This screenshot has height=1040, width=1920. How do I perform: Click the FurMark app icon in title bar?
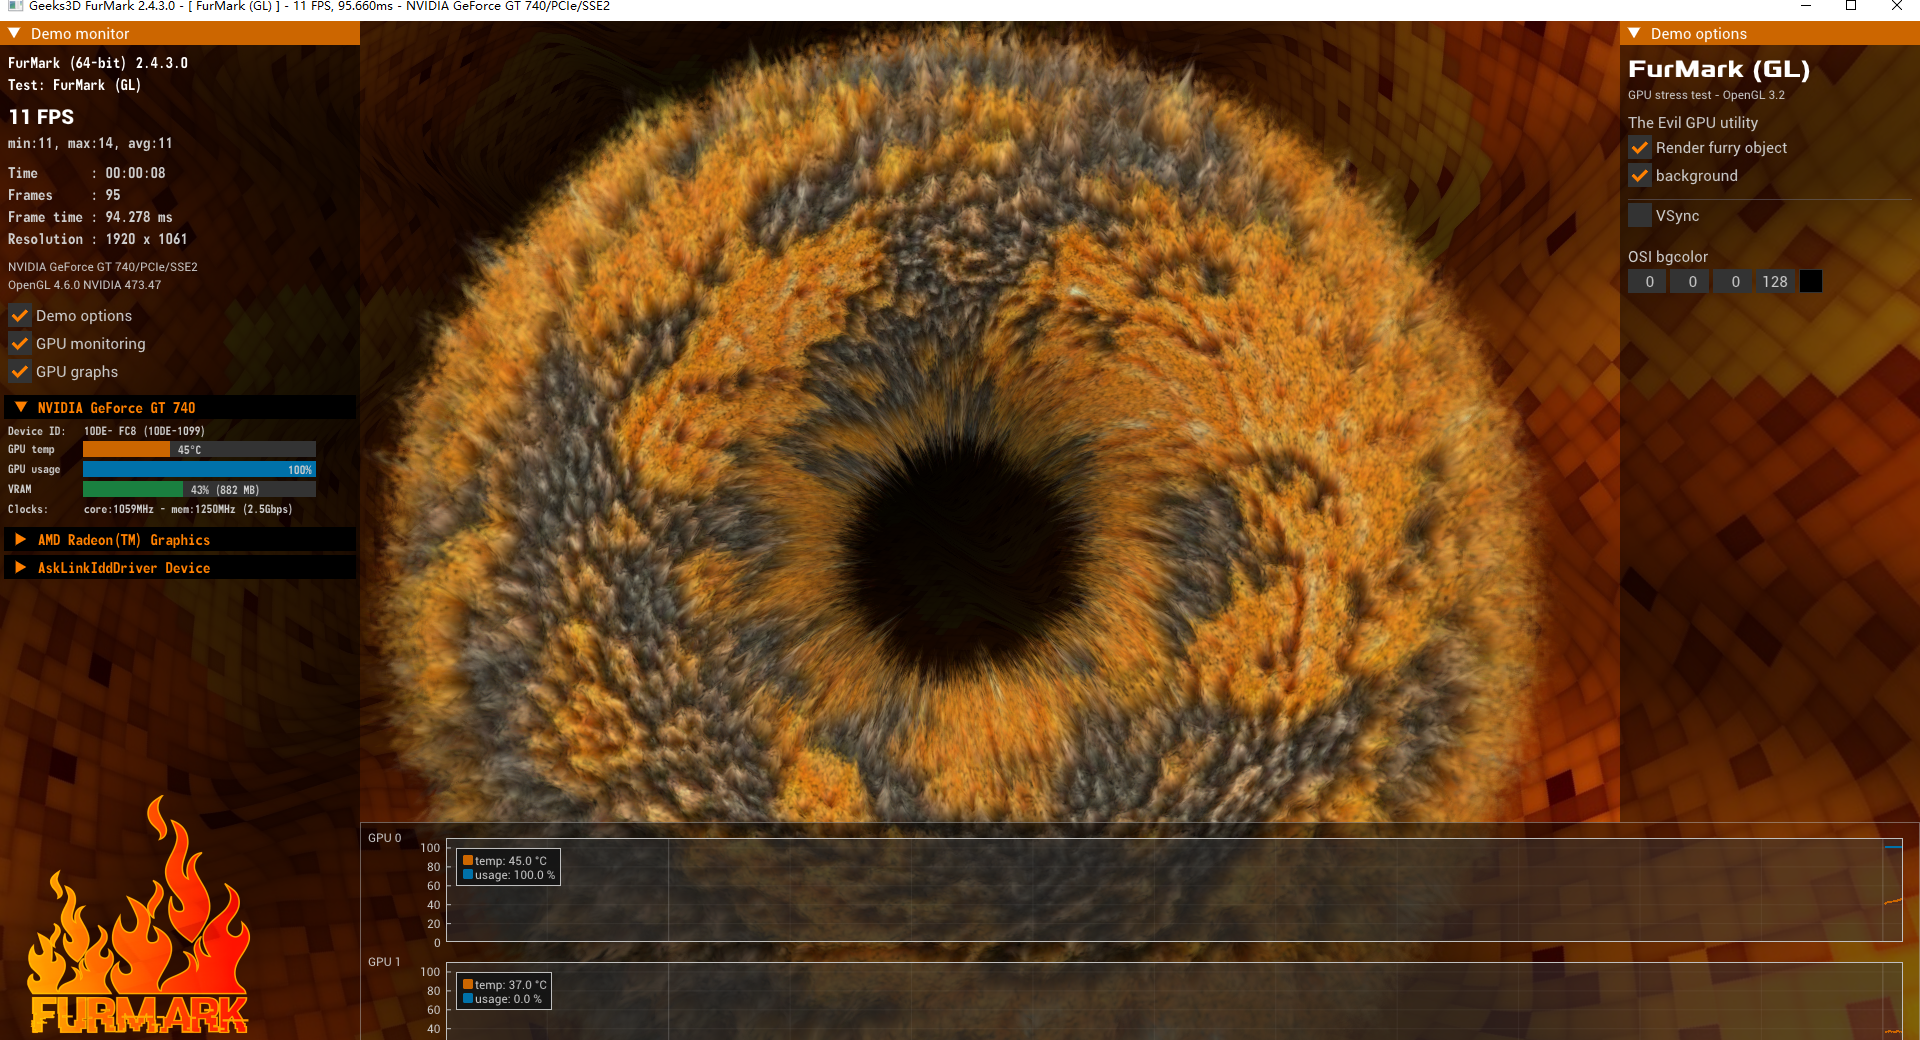15,7
